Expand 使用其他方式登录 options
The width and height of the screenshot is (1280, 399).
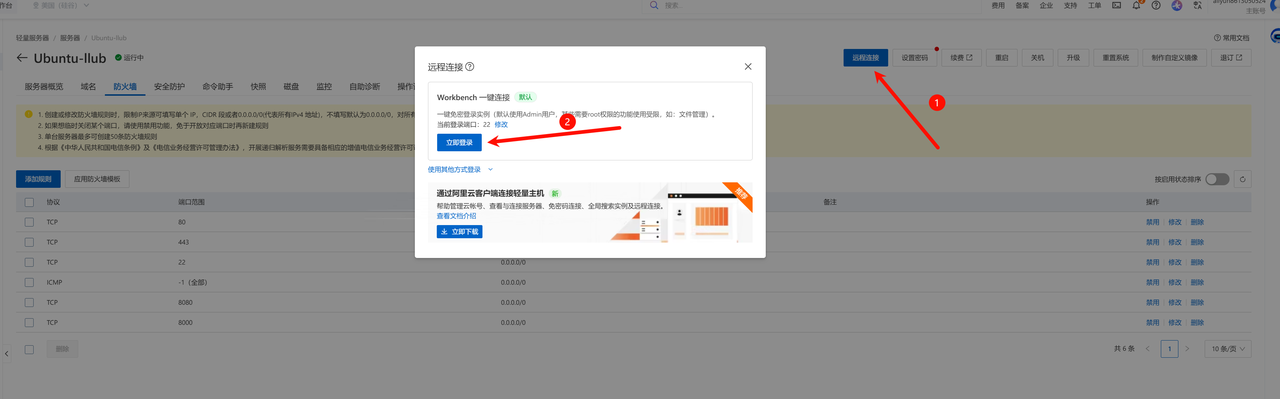pyautogui.click(x=461, y=170)
